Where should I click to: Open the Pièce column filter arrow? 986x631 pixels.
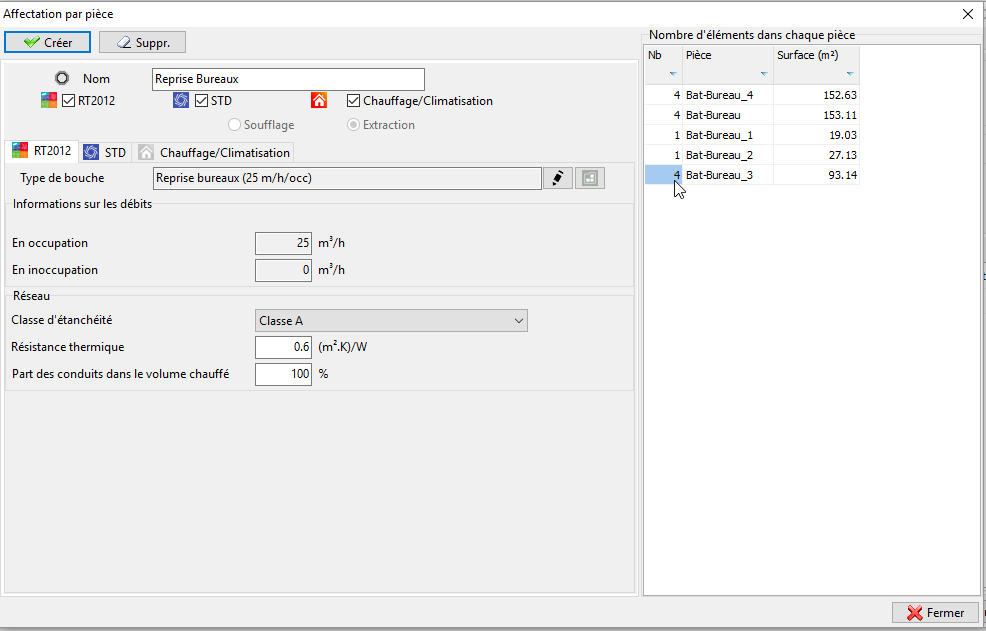point(764,74)
